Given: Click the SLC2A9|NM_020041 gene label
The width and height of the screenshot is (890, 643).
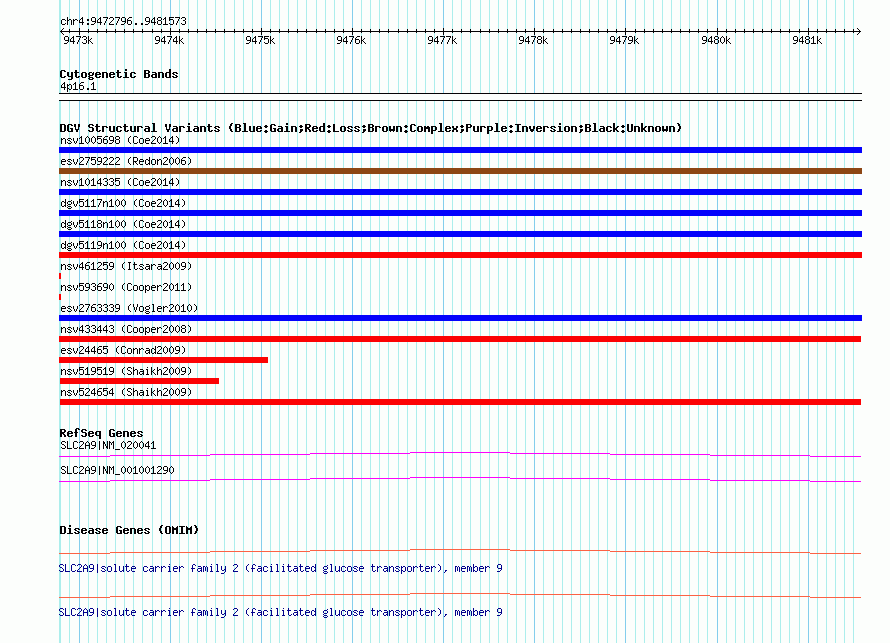Looking at the screenshot, I should click(108, 446).
